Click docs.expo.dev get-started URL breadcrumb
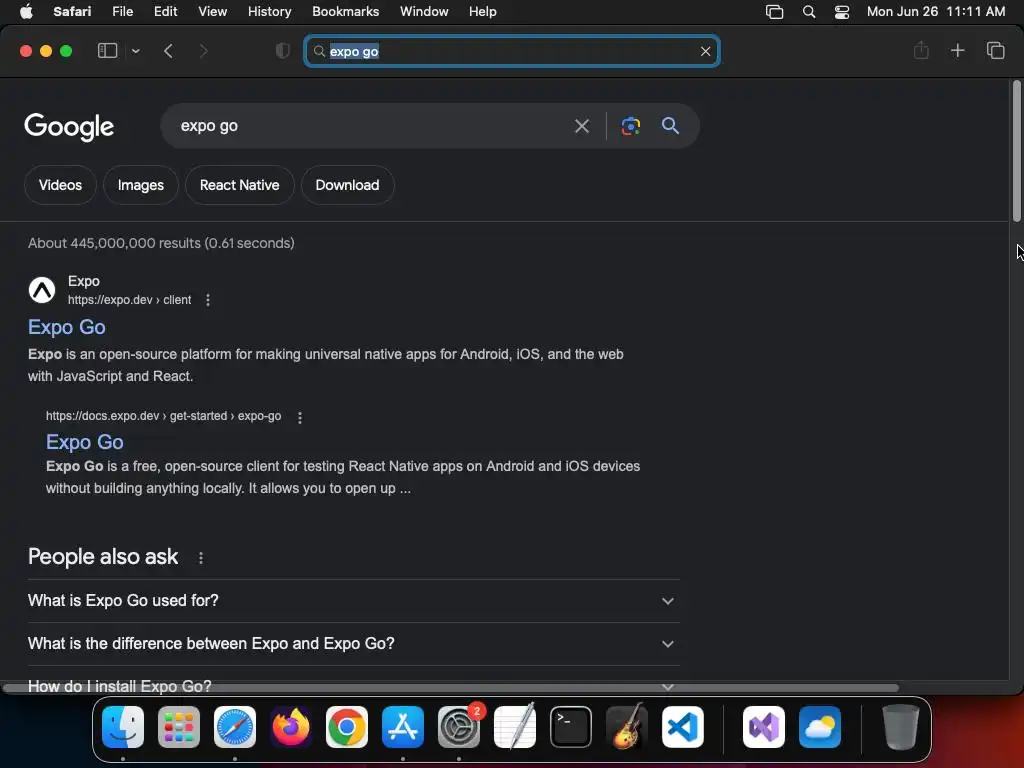Viewport: 1024px width, 768px height. click(x=163, y=416)
